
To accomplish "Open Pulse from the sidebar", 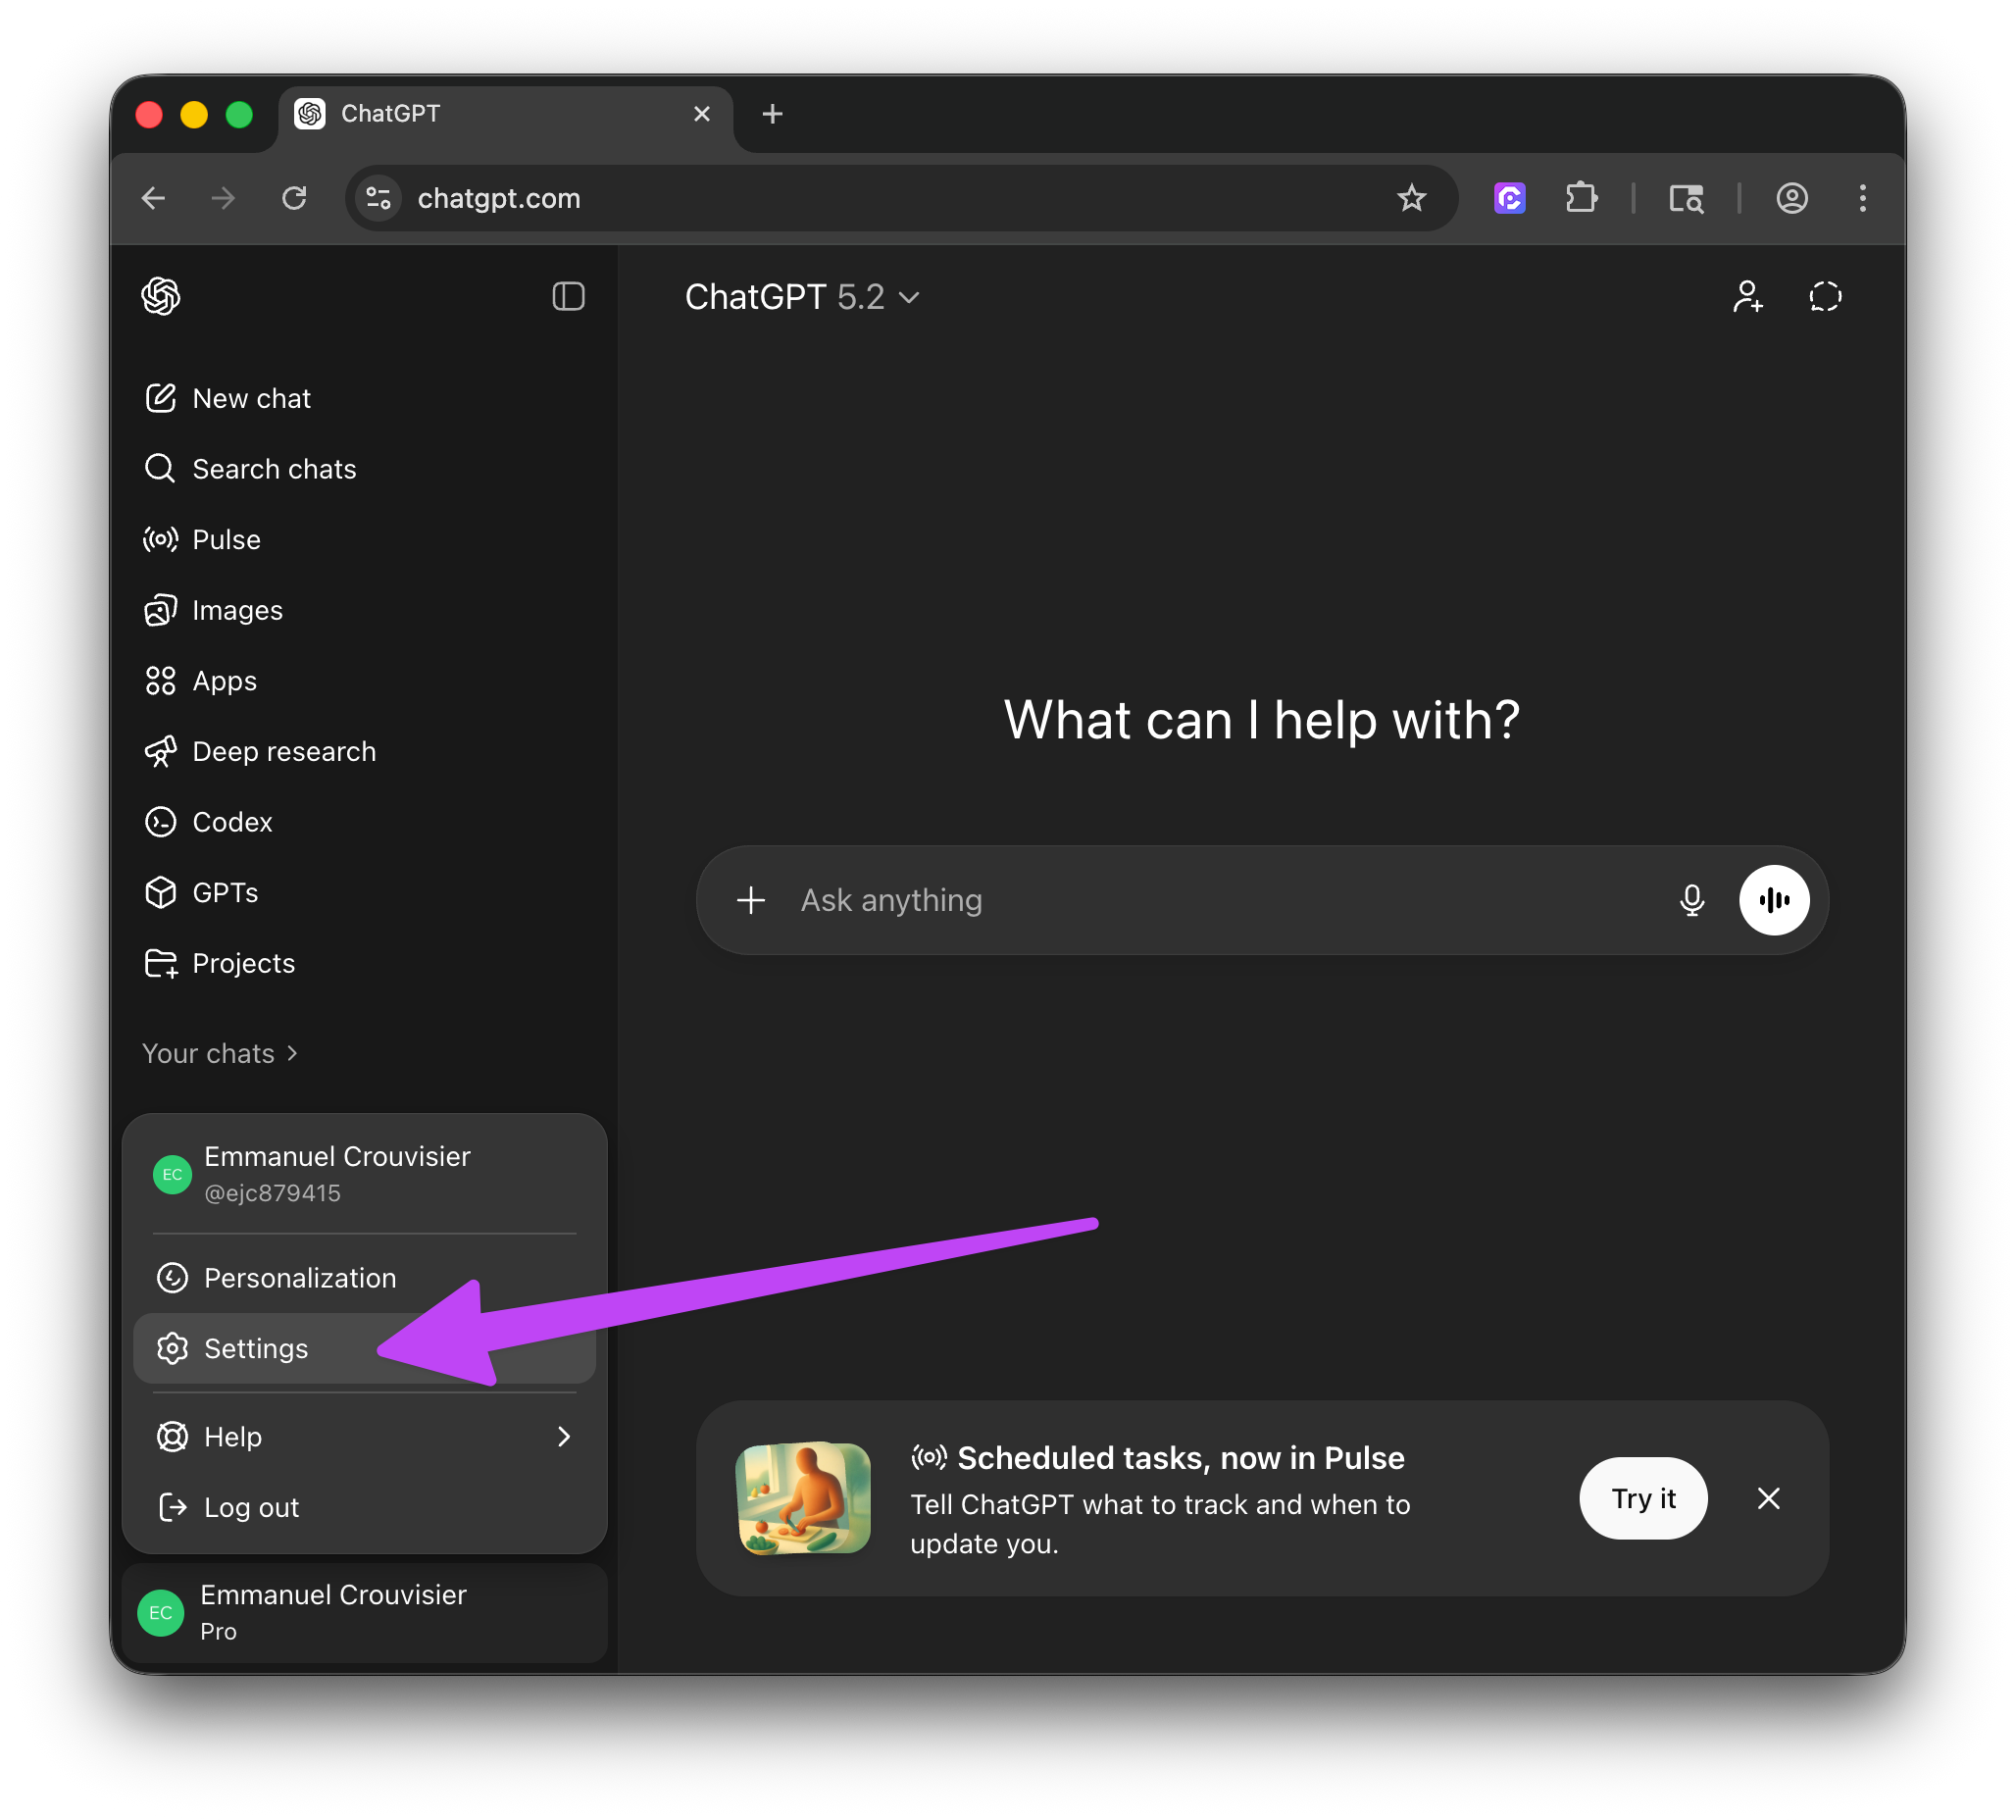I will point(226,540).
